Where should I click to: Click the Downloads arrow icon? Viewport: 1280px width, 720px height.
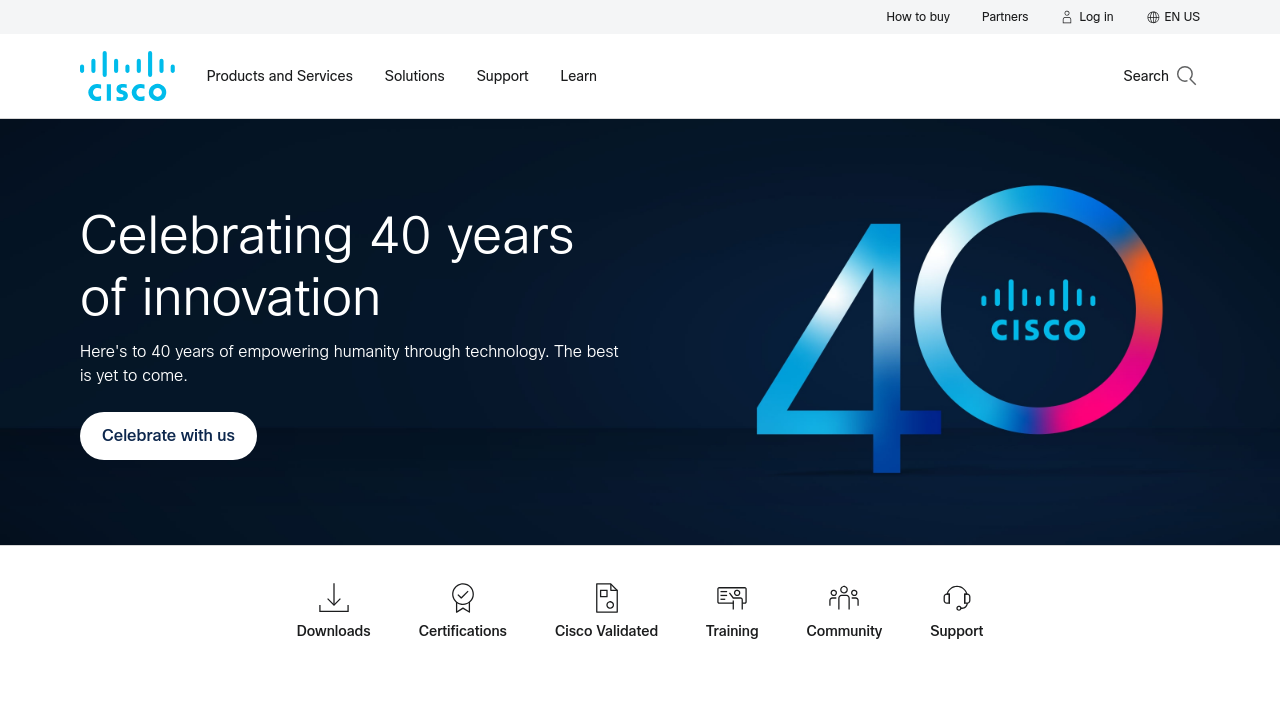click(x=334, y=598)
